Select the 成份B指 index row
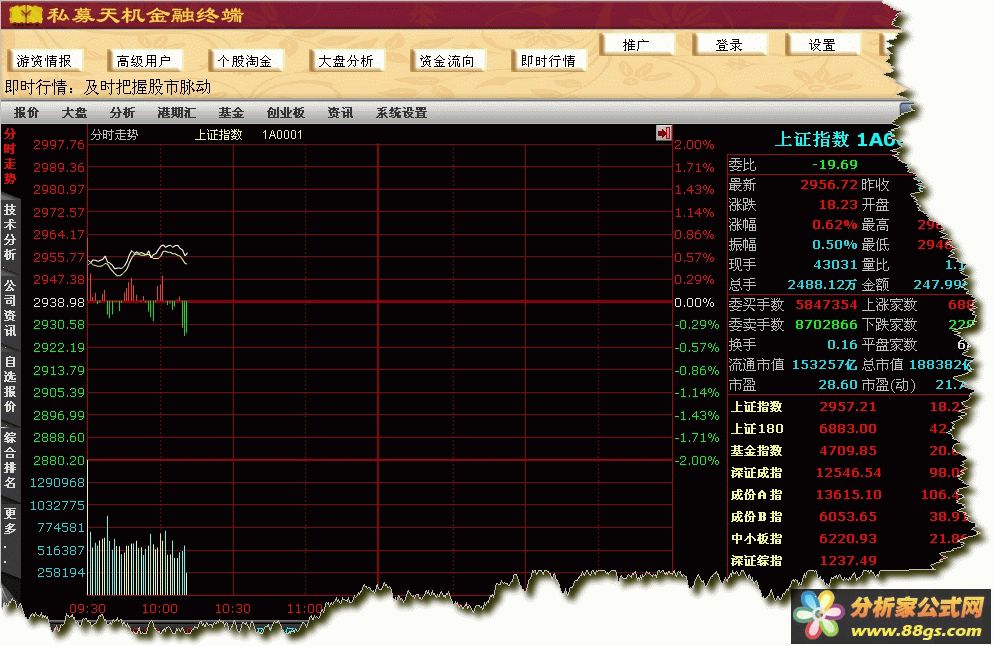 click(x=849, y=517)
